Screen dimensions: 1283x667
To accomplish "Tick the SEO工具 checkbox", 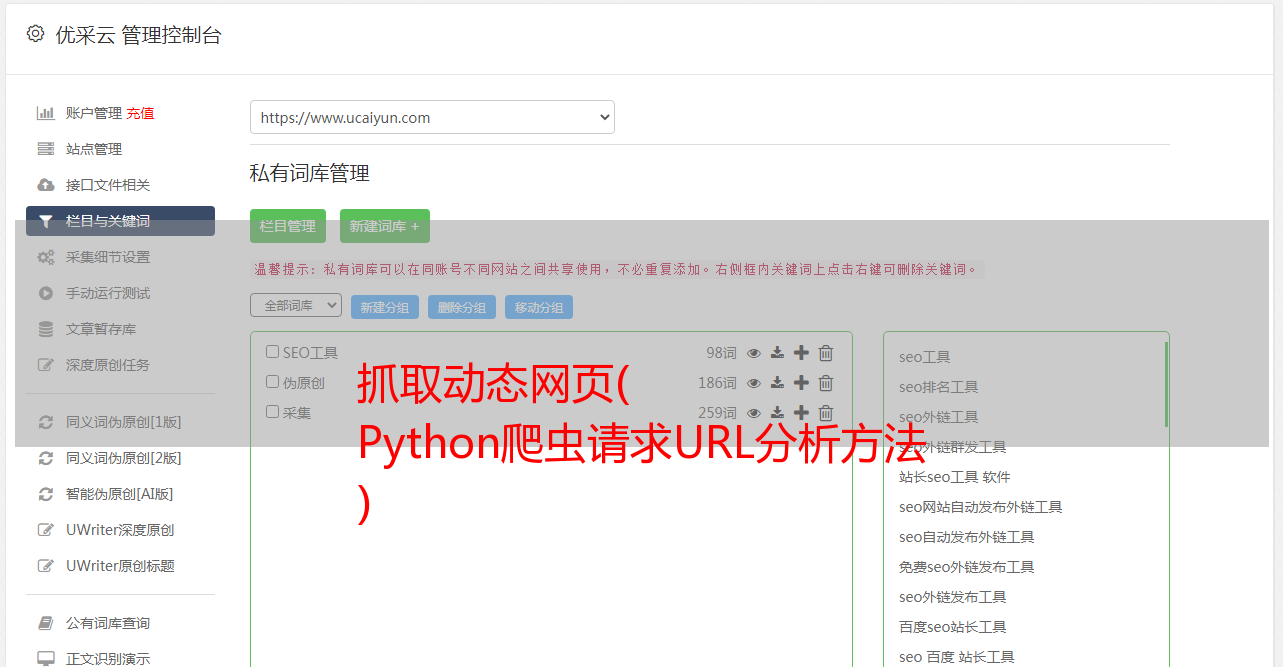I will point(272,352).
